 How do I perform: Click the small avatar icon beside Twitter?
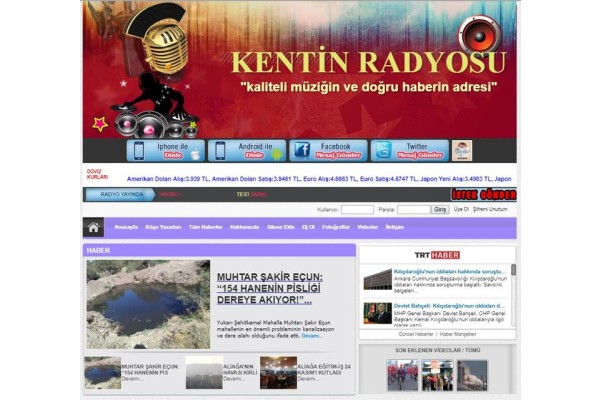462,150
